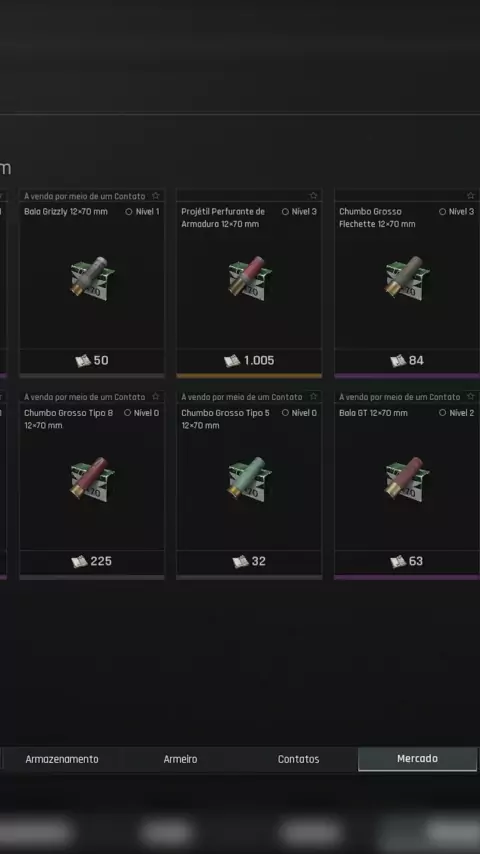Screen dimensions: 480x854
Task: Favorite the Bala Grizzly item with star
Action: click(156, 196)
